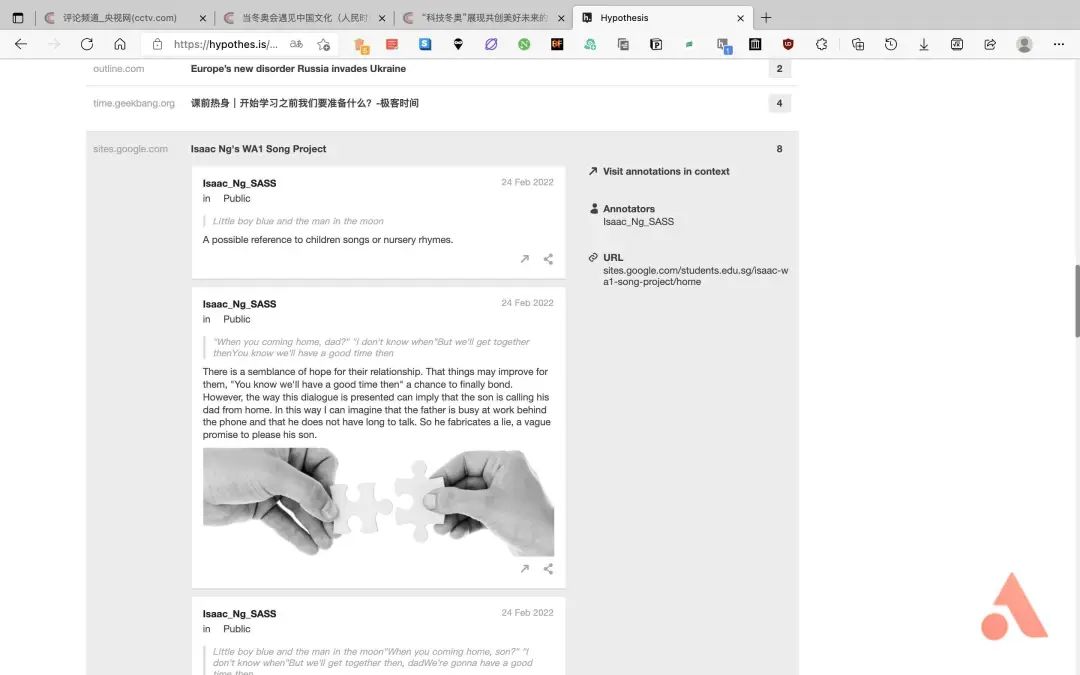Open the gray copy pages extension
Viewport: 1080px width, 675px height.
tap(623, 44)
